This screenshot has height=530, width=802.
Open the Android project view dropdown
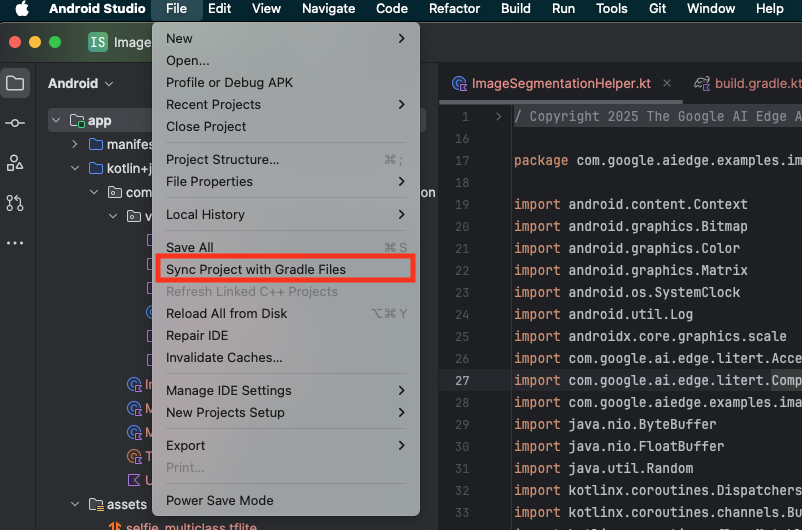click(80, 84)
